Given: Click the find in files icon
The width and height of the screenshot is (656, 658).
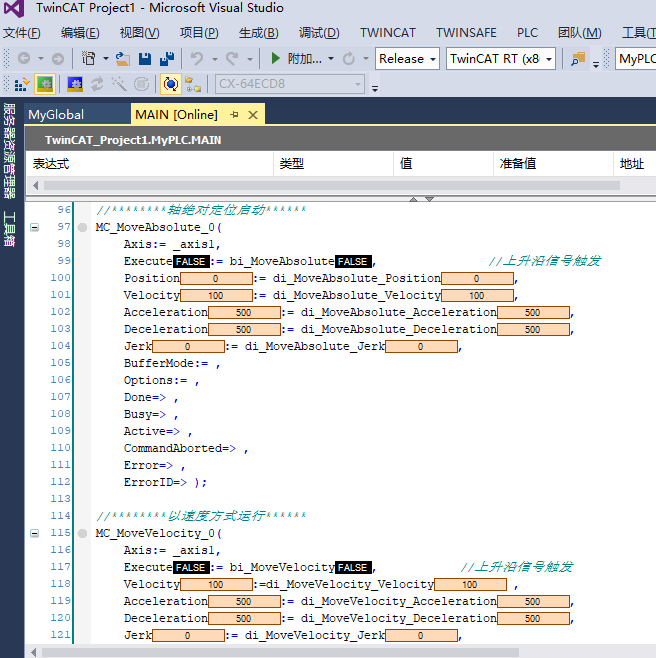Looking at the screenshot, I should tap(578, 59).
